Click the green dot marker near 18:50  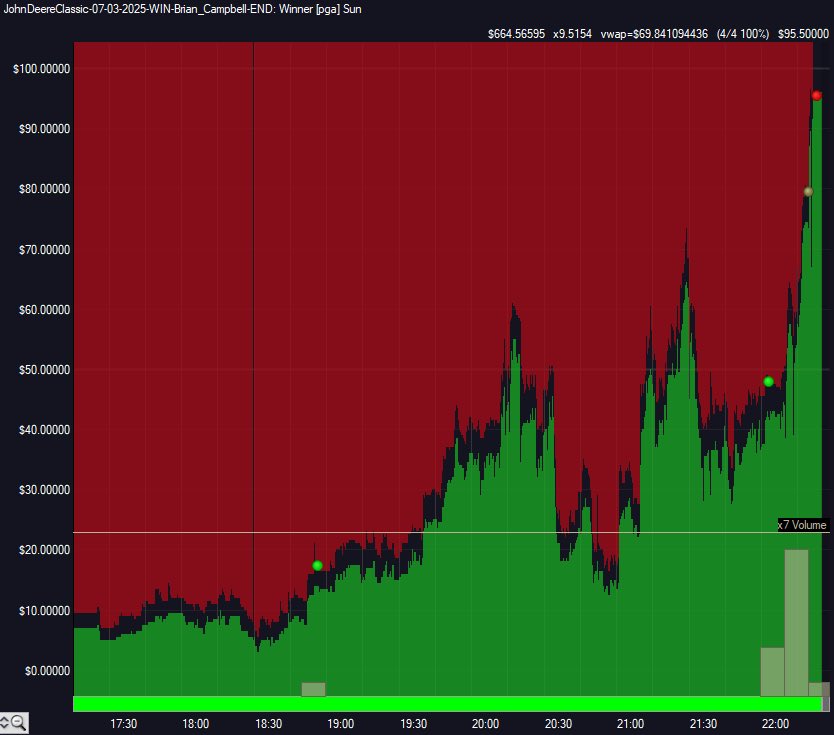[x=318, y=565]
